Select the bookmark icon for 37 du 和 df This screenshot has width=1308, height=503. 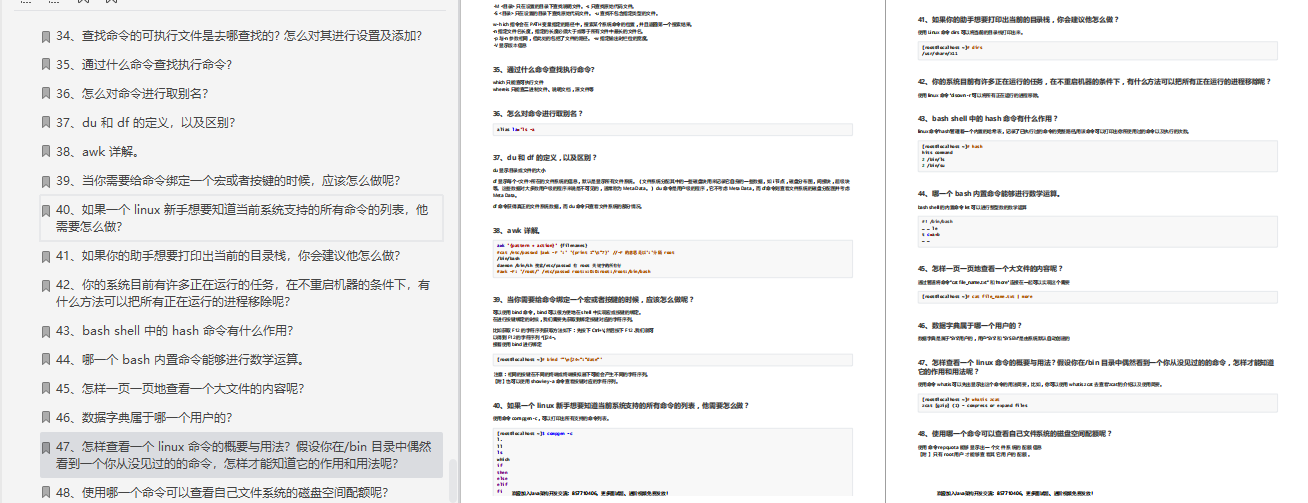click(x=46, y=123)
